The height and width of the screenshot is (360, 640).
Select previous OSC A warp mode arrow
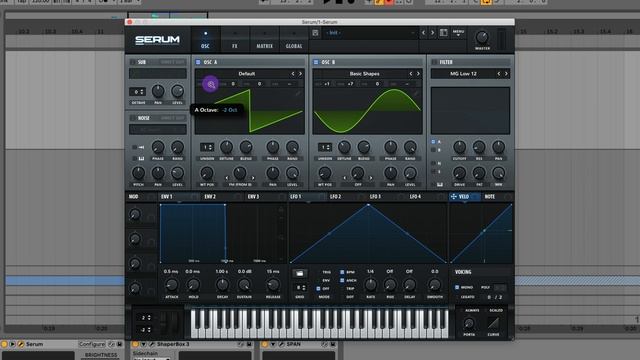(227, 178)
